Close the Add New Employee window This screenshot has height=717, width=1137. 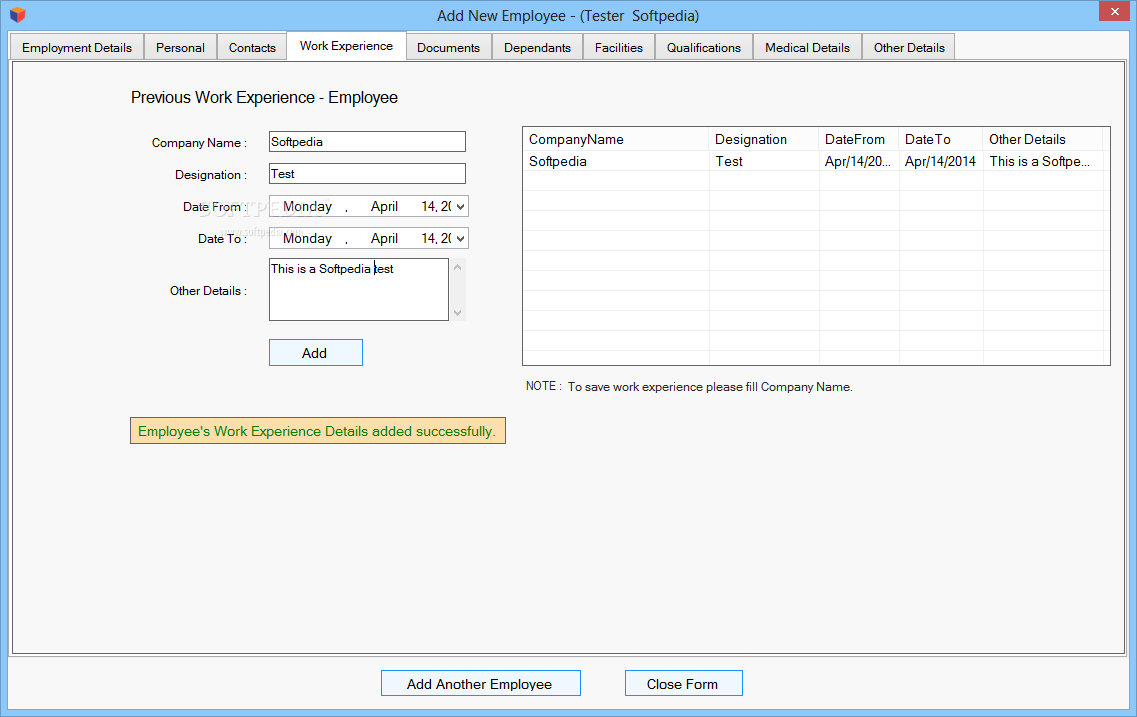(1114, 11)
